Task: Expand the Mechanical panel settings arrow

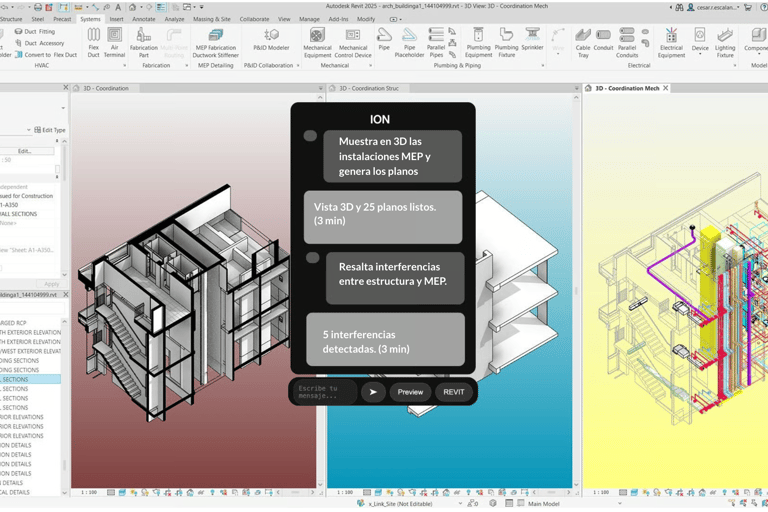Action: pyautogui.click(x=370, y=65)
